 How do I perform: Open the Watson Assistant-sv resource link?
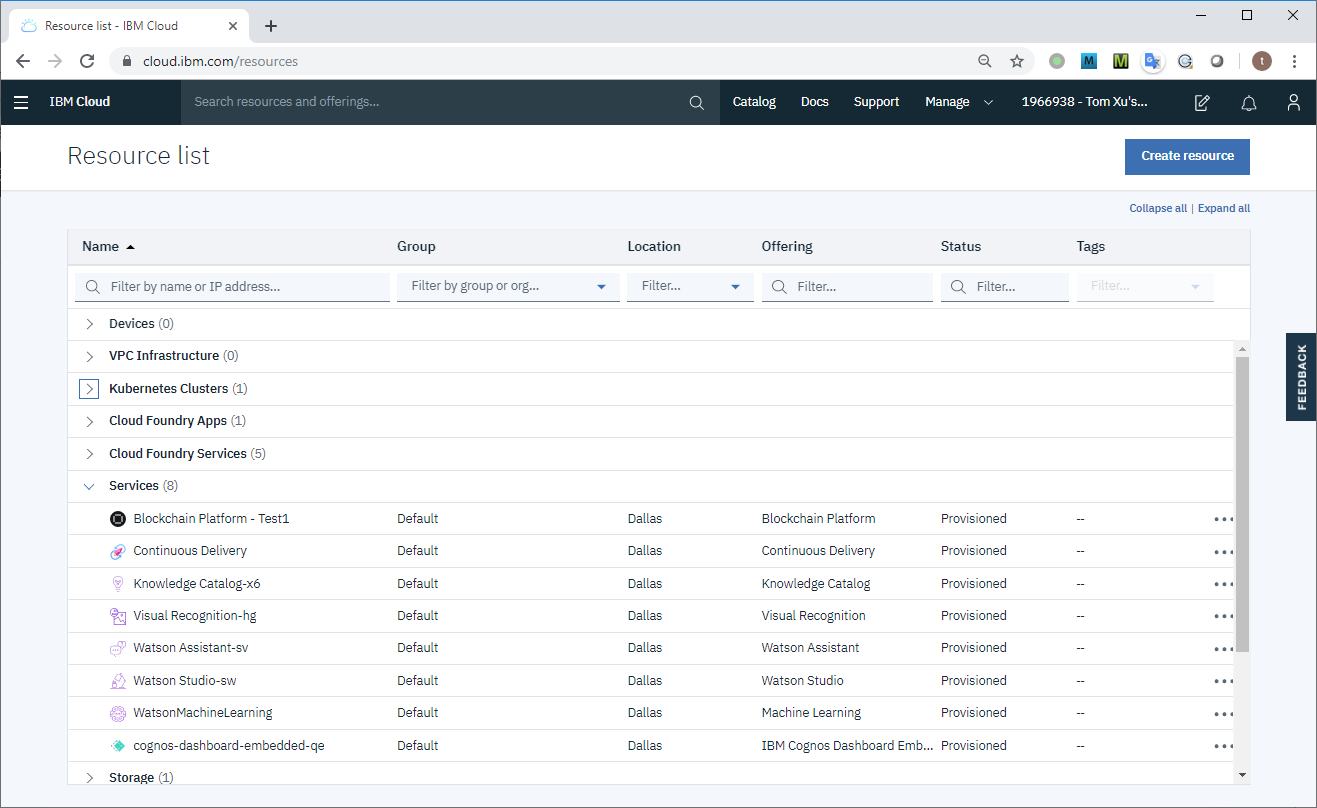(x=191, y=648)
